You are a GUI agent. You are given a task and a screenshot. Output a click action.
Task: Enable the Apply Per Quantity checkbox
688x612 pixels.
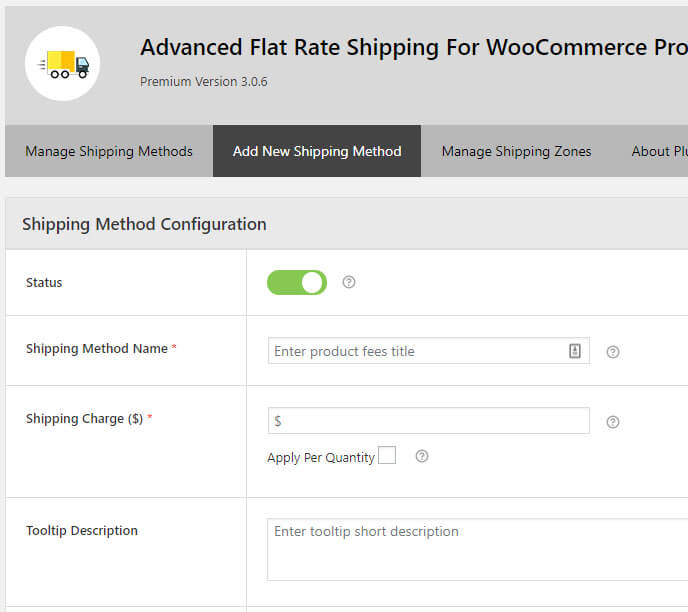[387, 455]
